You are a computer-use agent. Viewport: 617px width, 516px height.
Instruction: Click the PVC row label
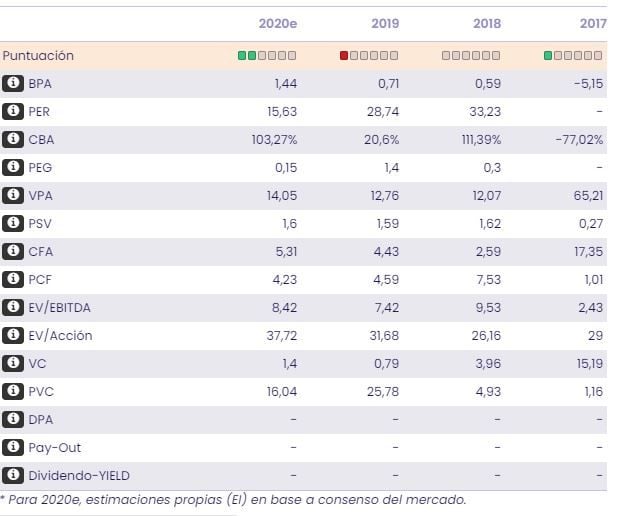point(40,391)
